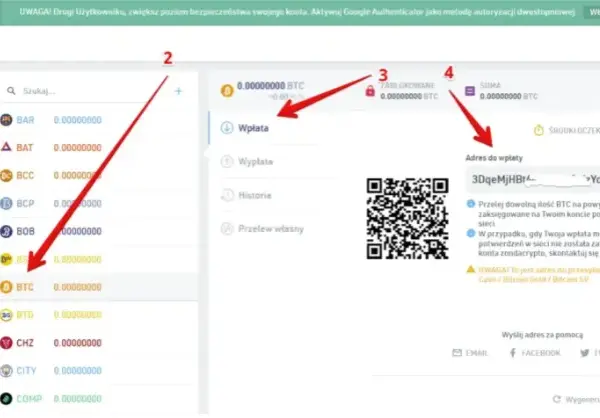Click the CITY coin icon
This screenshot has height=418, width=600.
tap(6, 371)
